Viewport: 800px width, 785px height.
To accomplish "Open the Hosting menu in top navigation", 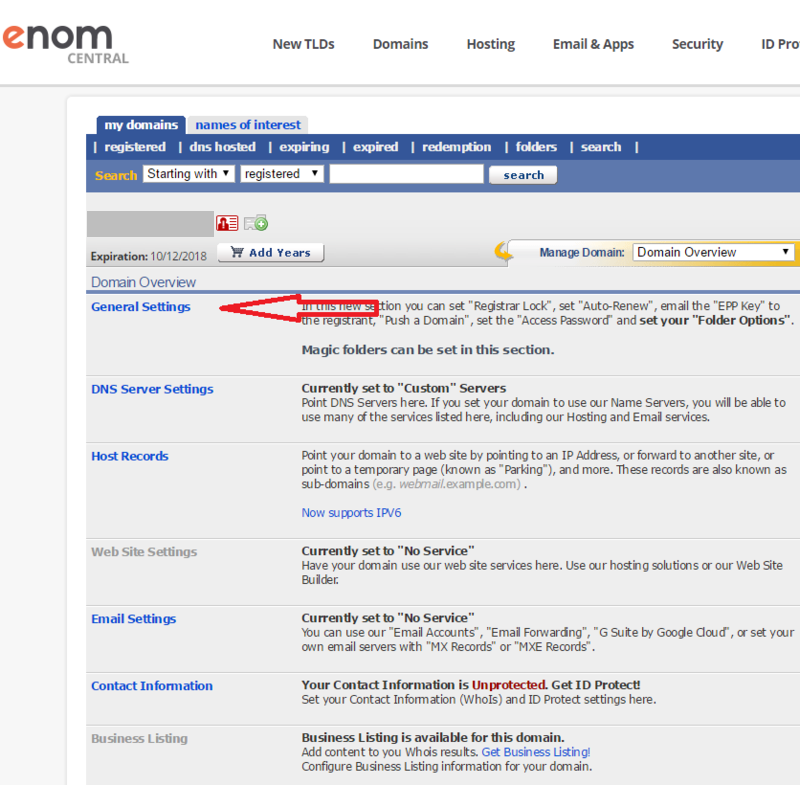I will 490,44.
